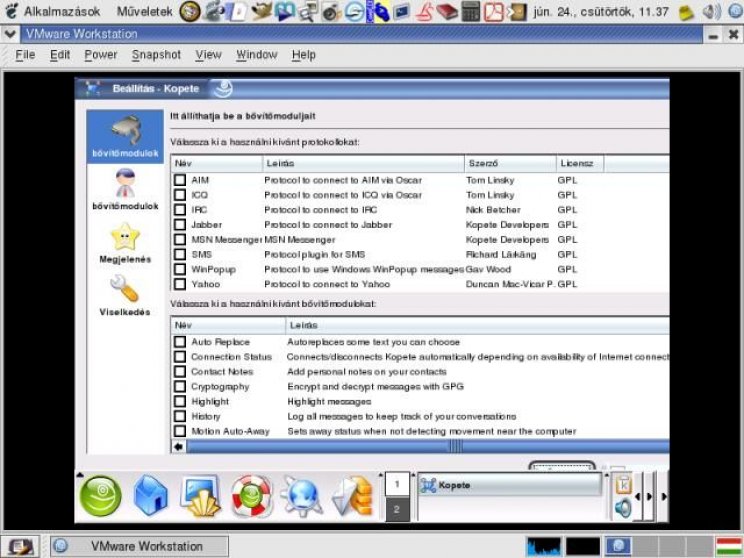
Task: Click the date and time clock applet
Action: (601, 11)
